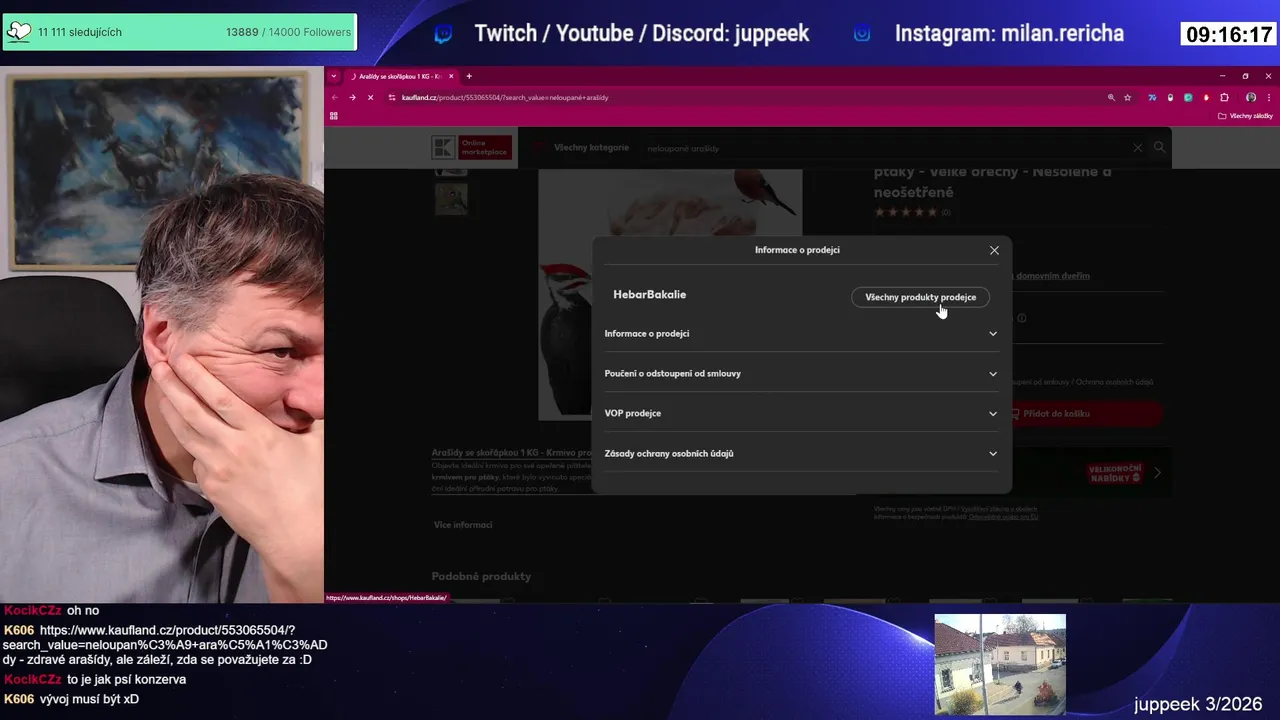
Task: Click the Twitch logo in the stream header
Action: (443, 34)
